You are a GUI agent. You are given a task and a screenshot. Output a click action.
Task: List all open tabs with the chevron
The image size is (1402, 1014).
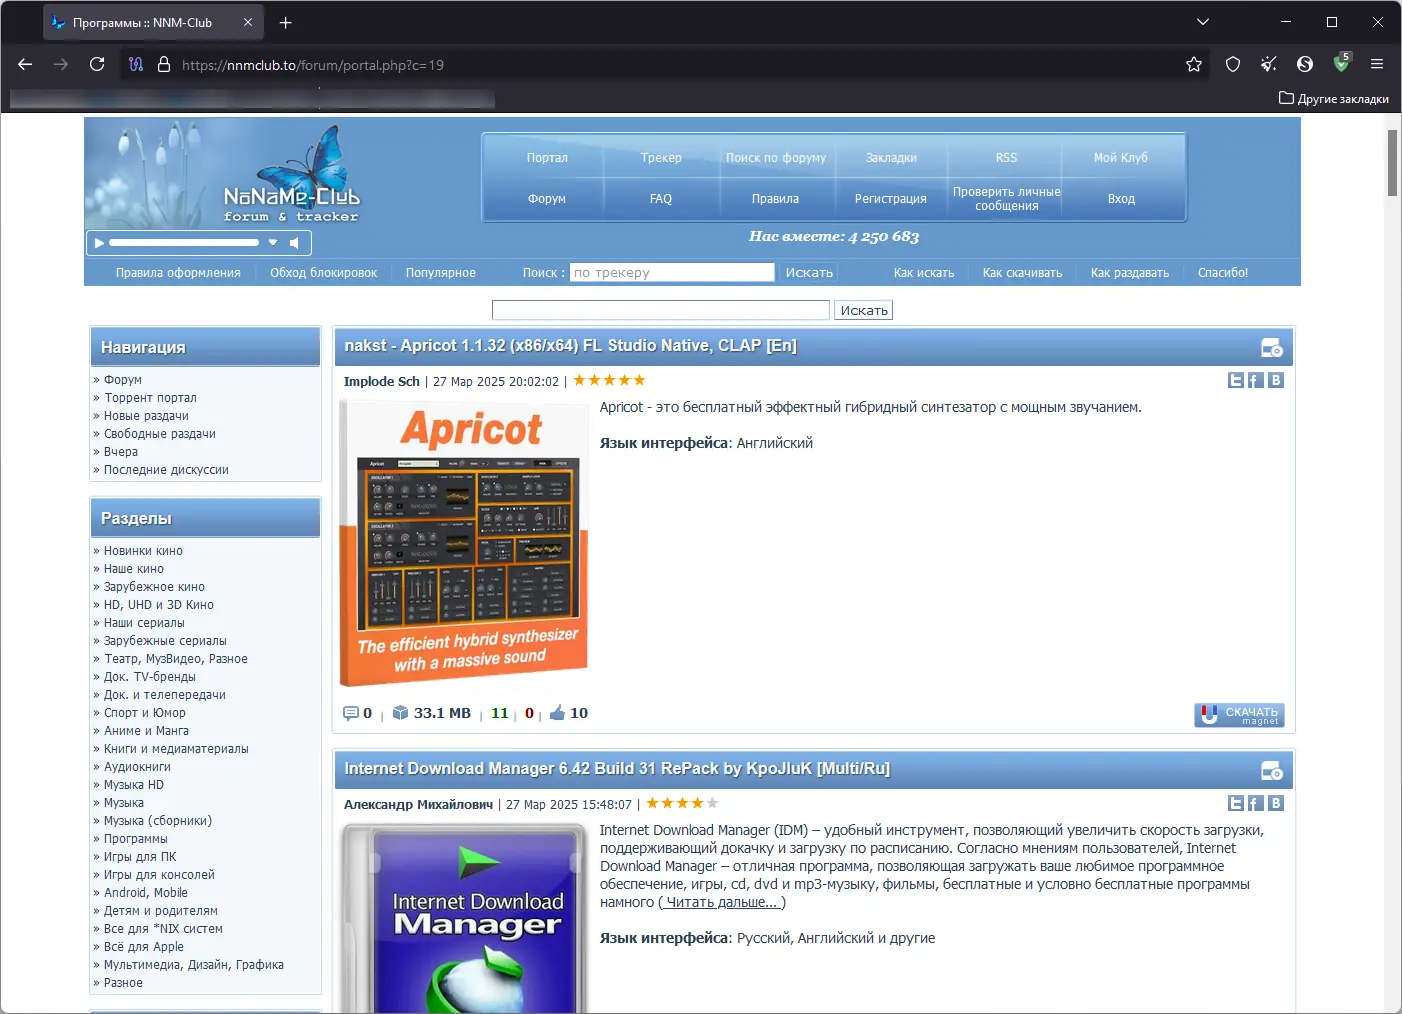[1203, 22]
